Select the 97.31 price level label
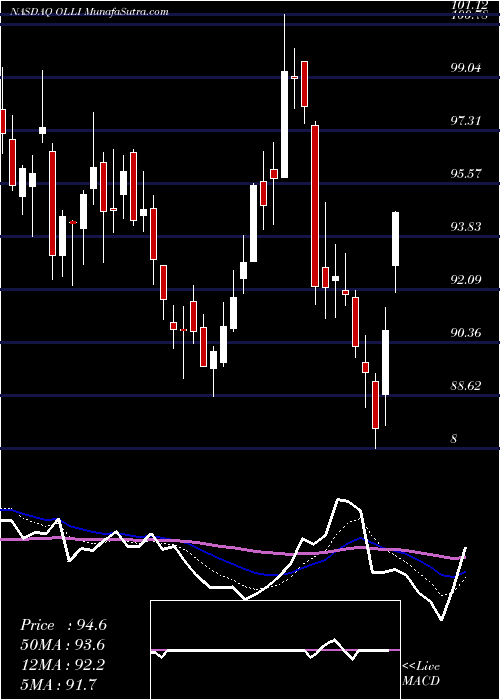Viewport: 500px width, 700px height. click(466, 121)
